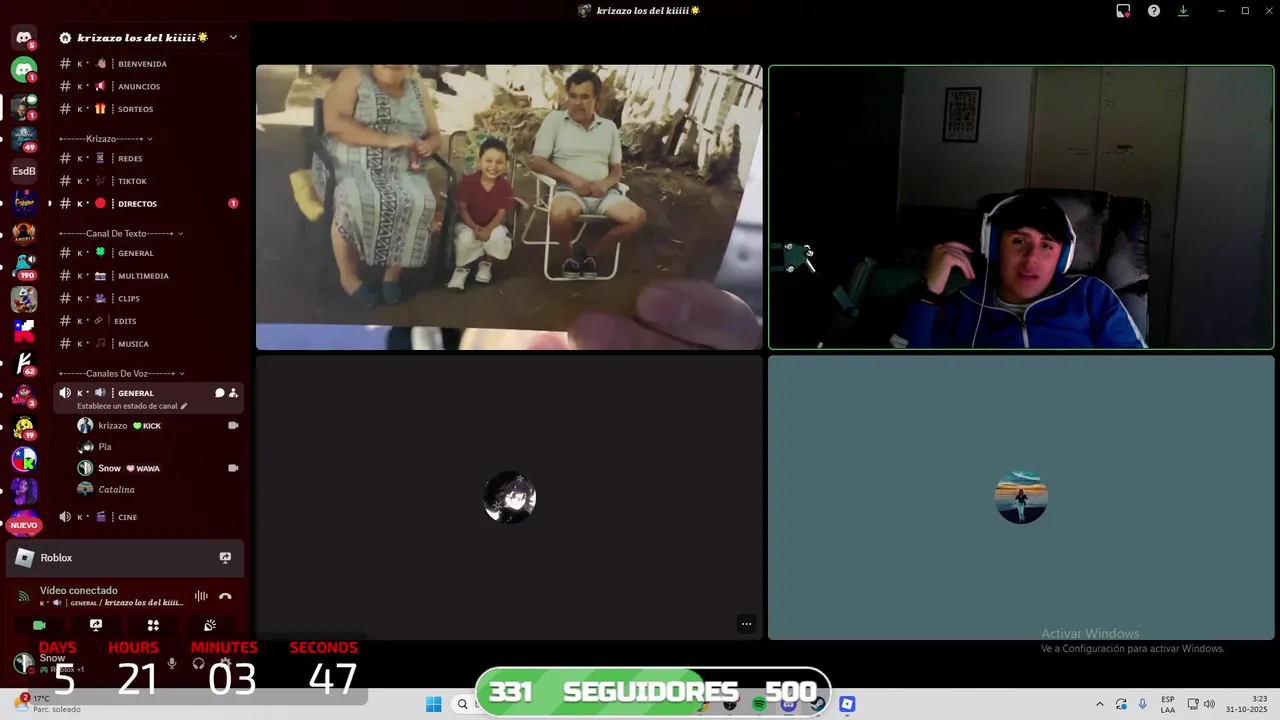Viewport: 1280px width, 720px height.
Task: Open Discord direct messages home icon
Action: pyautogui.click(x=24, y=38)
